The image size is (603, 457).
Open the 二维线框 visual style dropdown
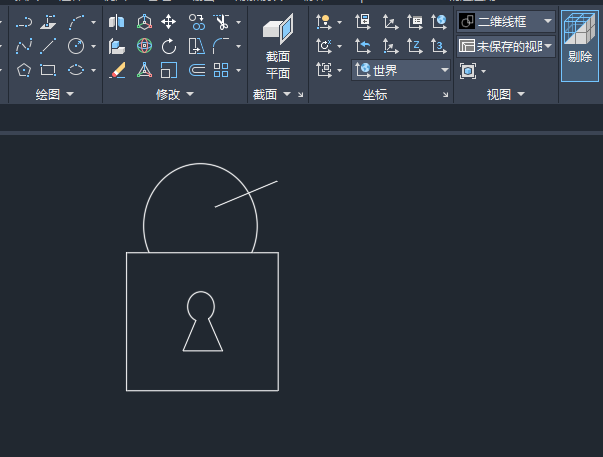pyautogui.click(x=506, y=22)
